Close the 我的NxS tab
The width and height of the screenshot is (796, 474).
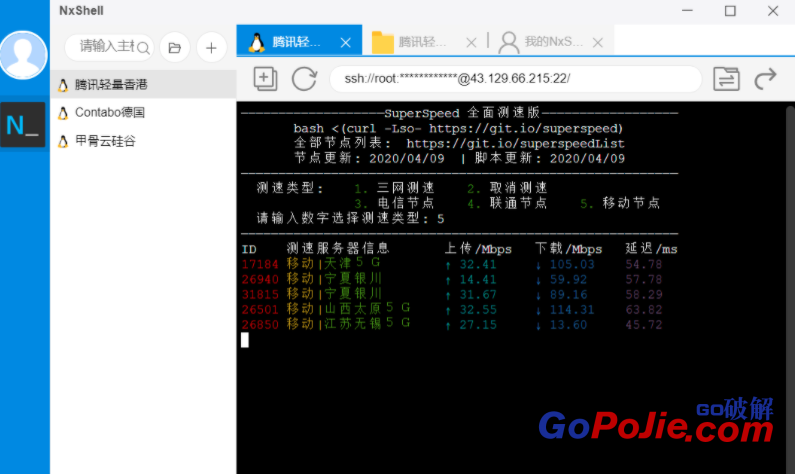click(597, 42)
